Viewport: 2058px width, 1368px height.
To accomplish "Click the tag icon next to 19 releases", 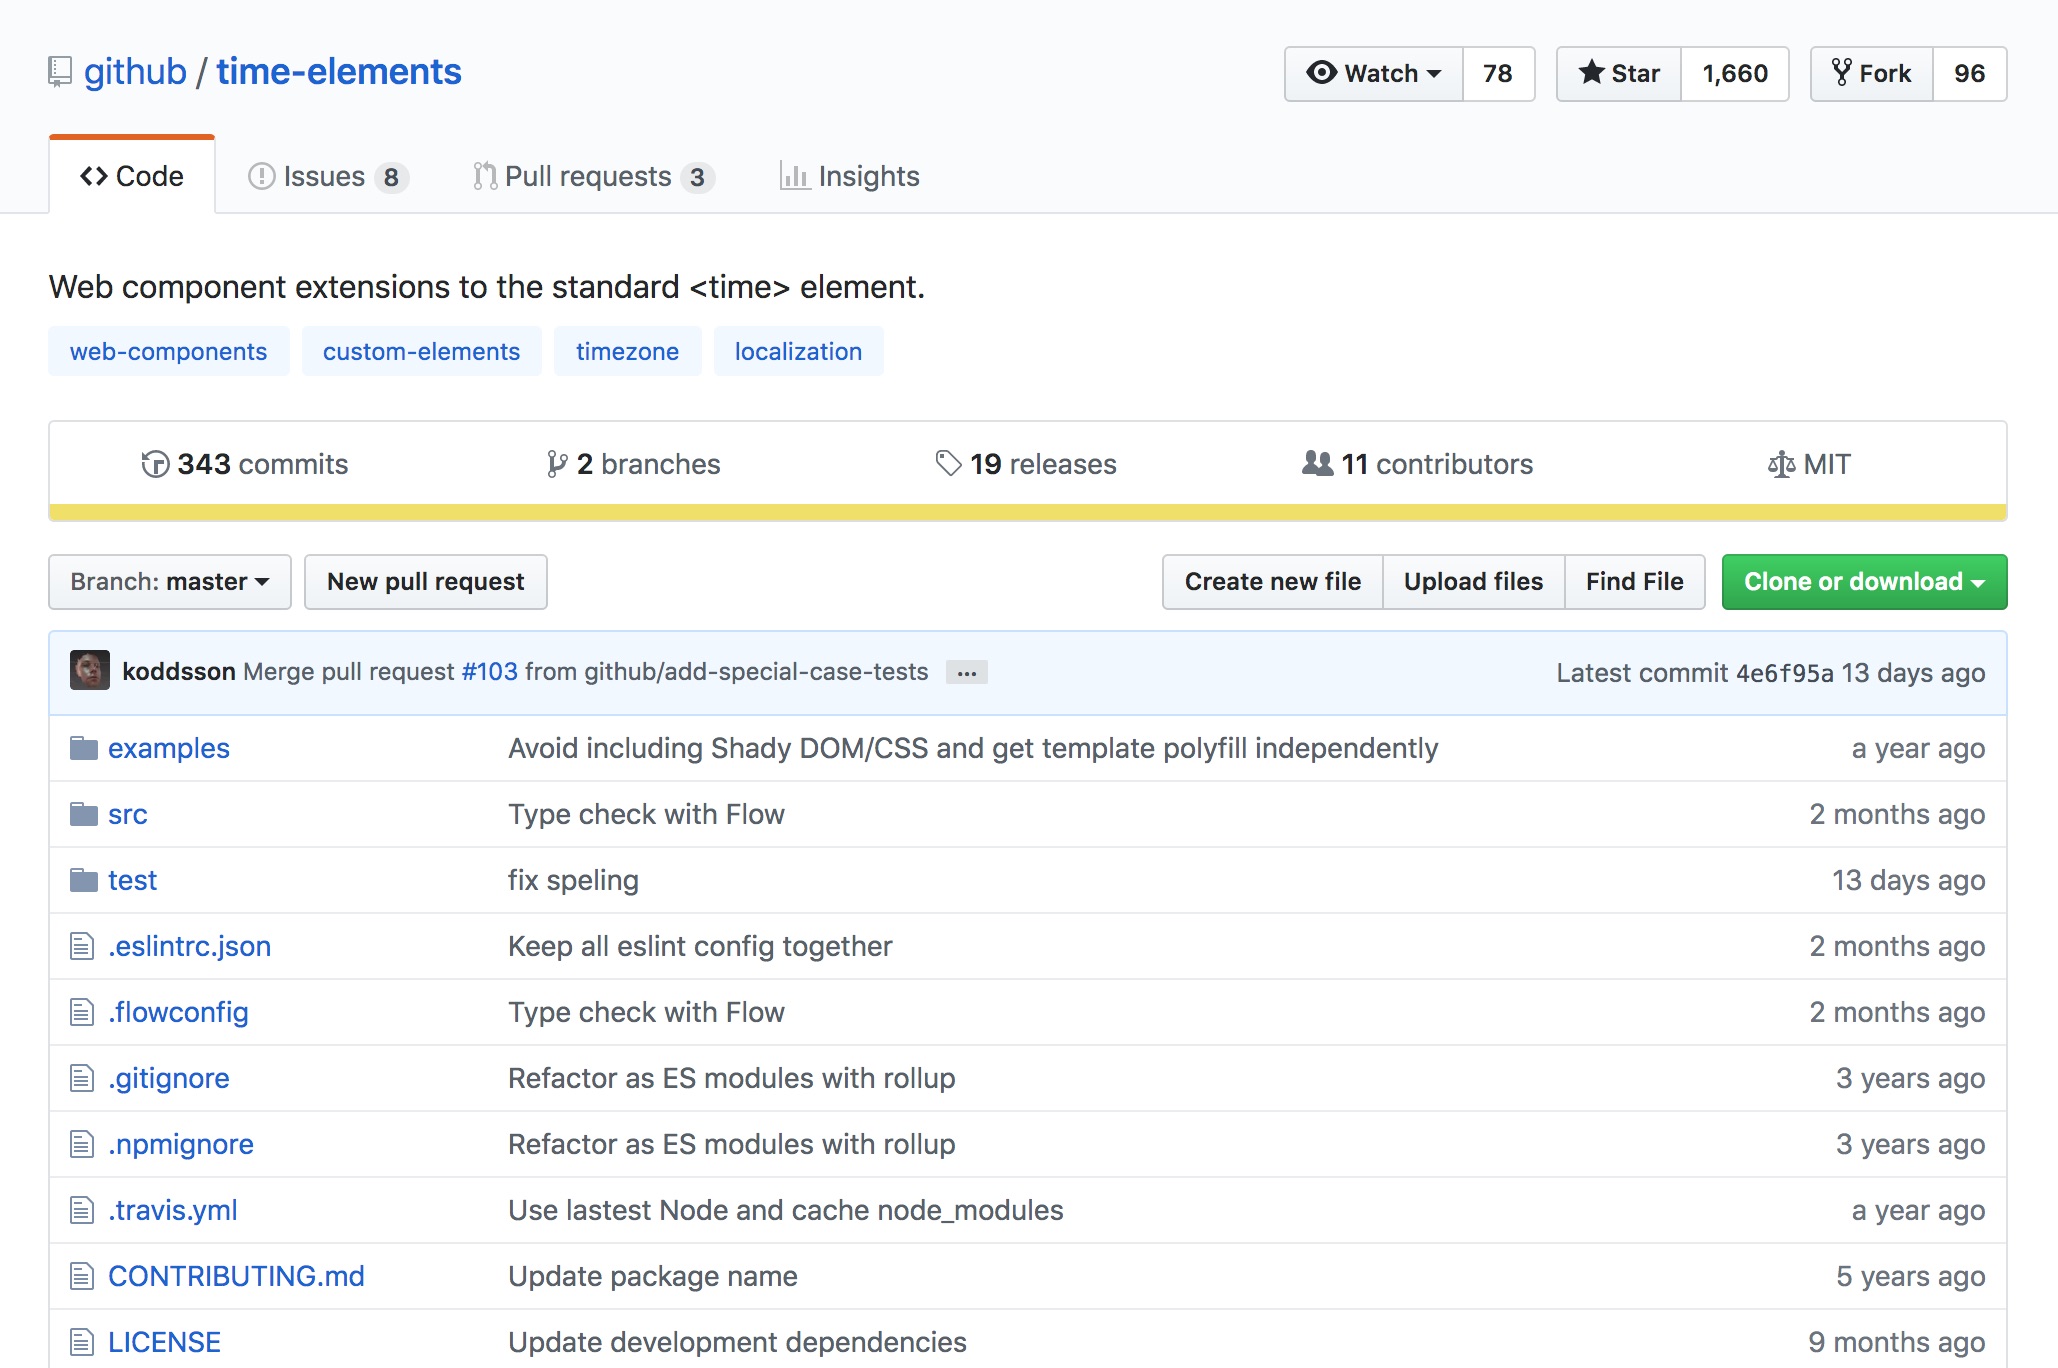I will 948,463.
